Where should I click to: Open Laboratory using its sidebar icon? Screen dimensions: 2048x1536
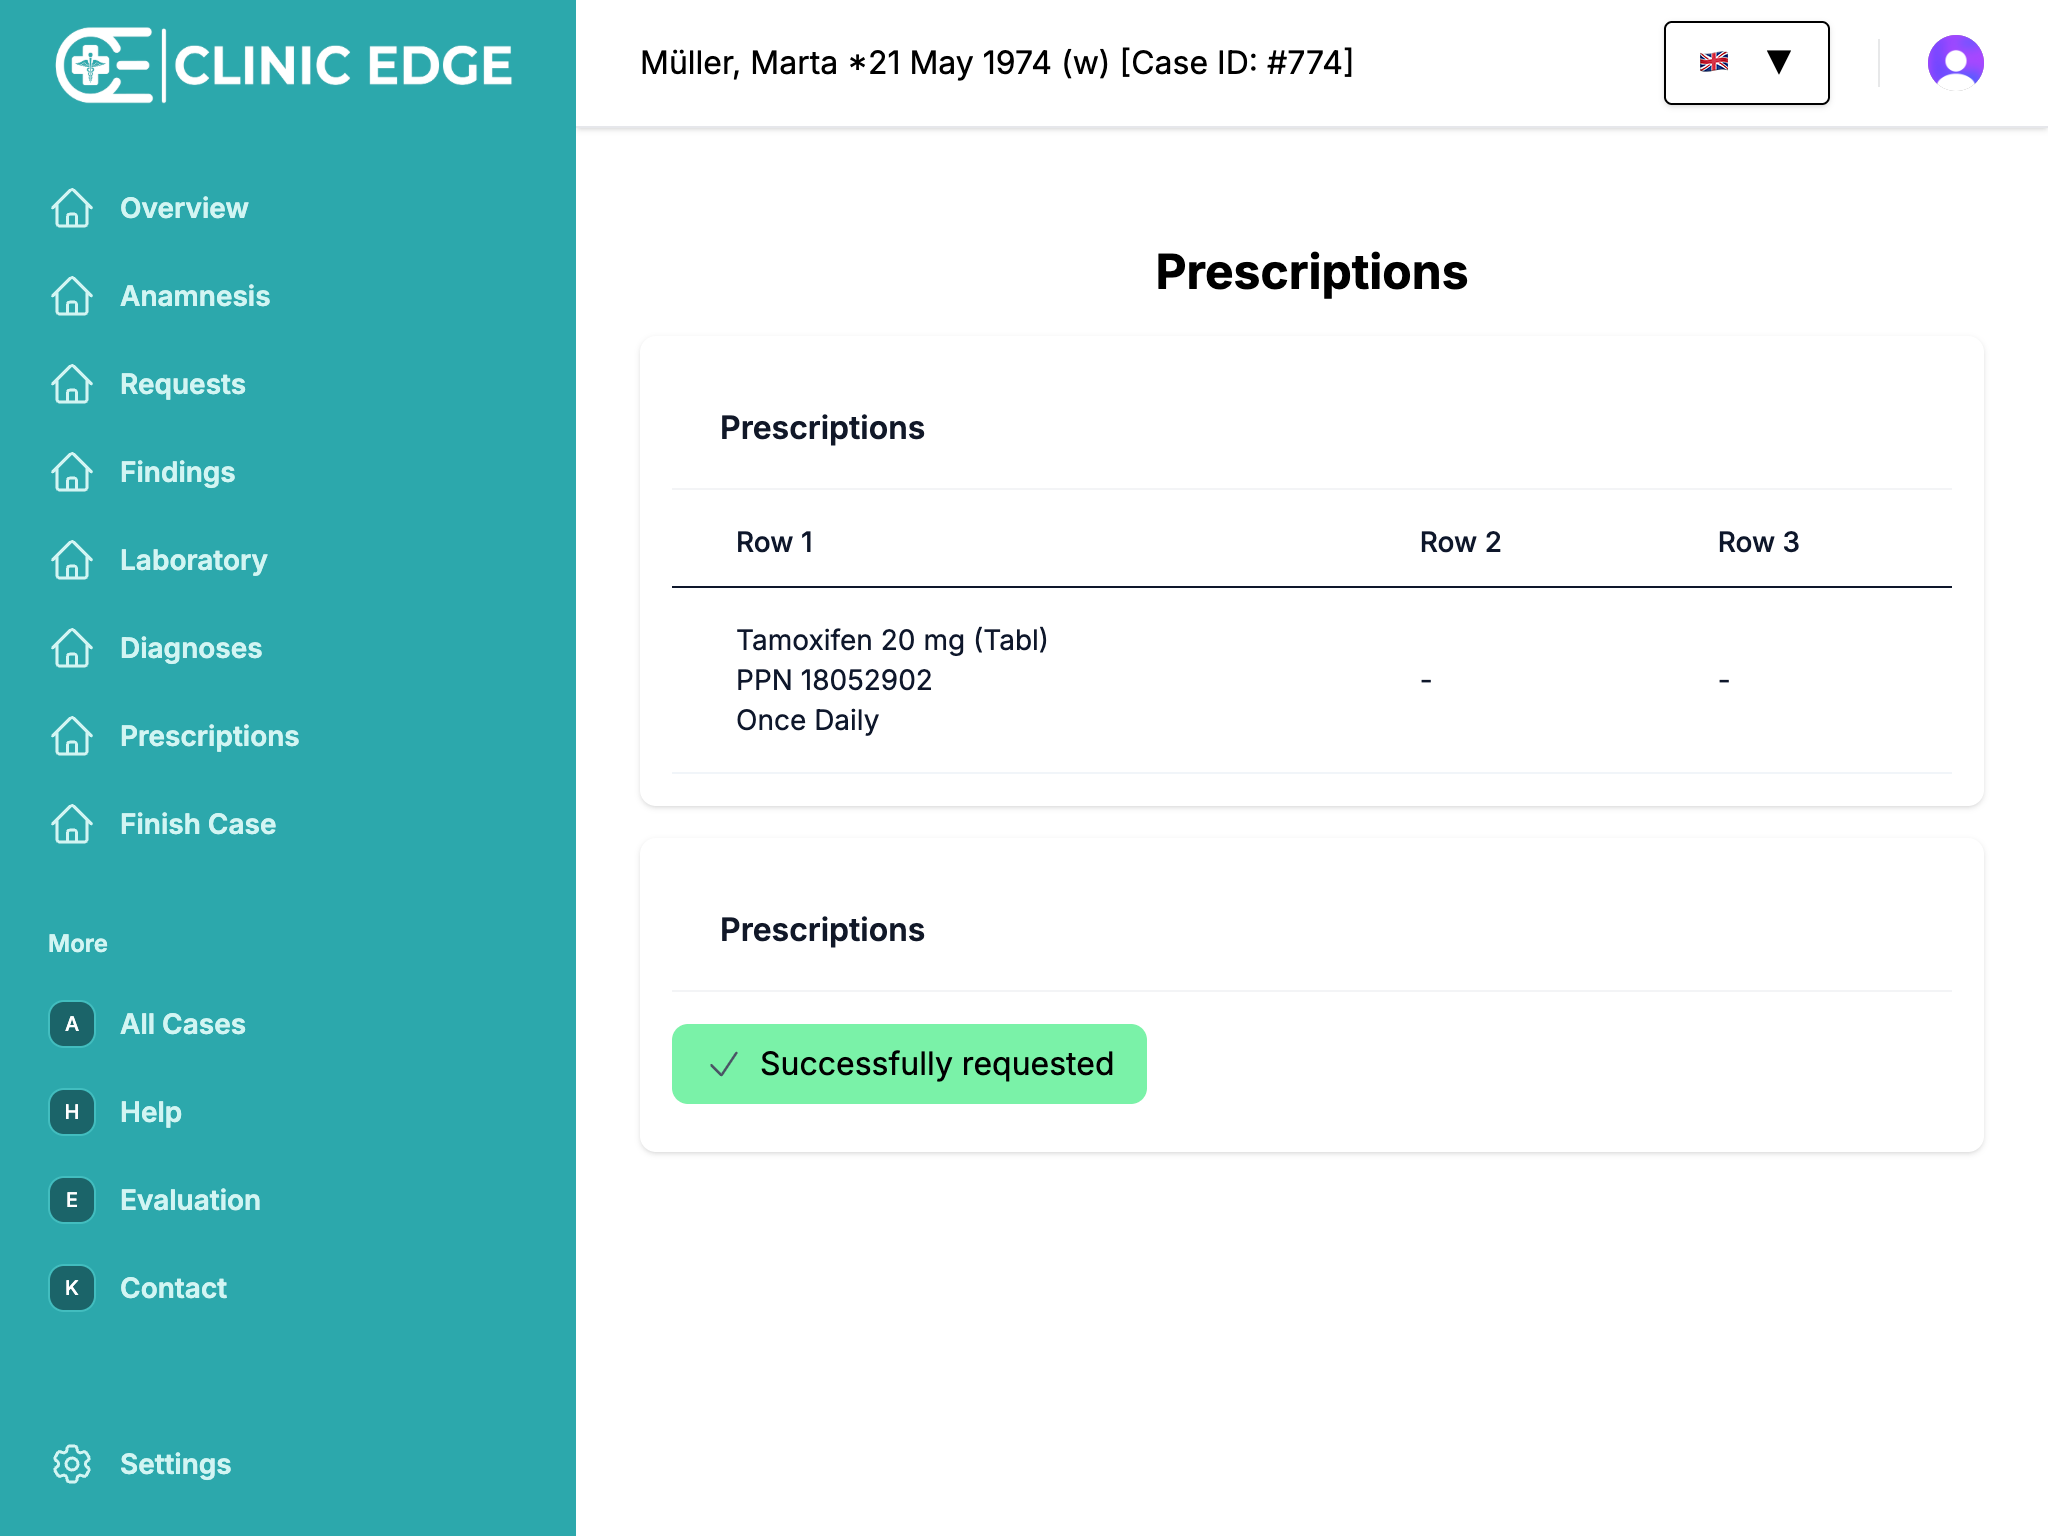(71, 560)
